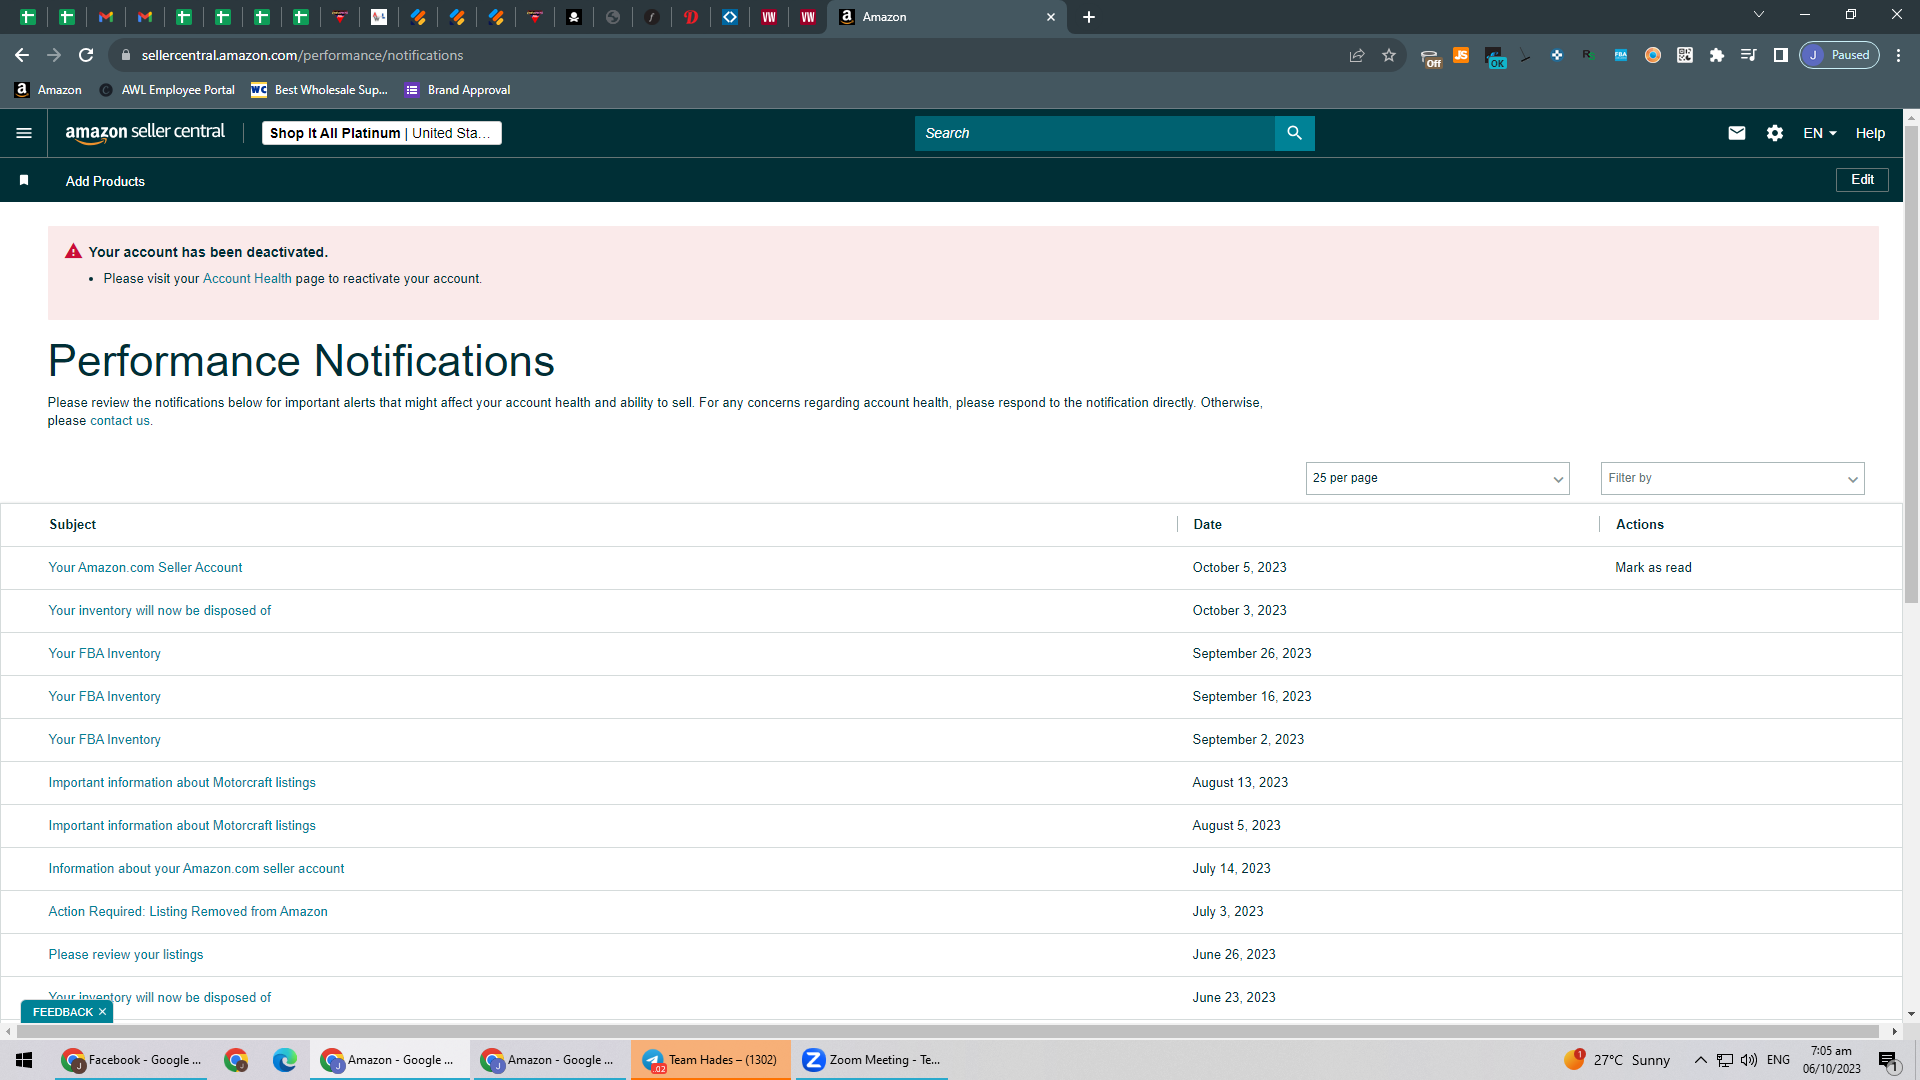Open the Best Wholesale Sup... bookmark
Image resolution: width=1920 pixels, height=1080 pixels.
pos(319,90)
